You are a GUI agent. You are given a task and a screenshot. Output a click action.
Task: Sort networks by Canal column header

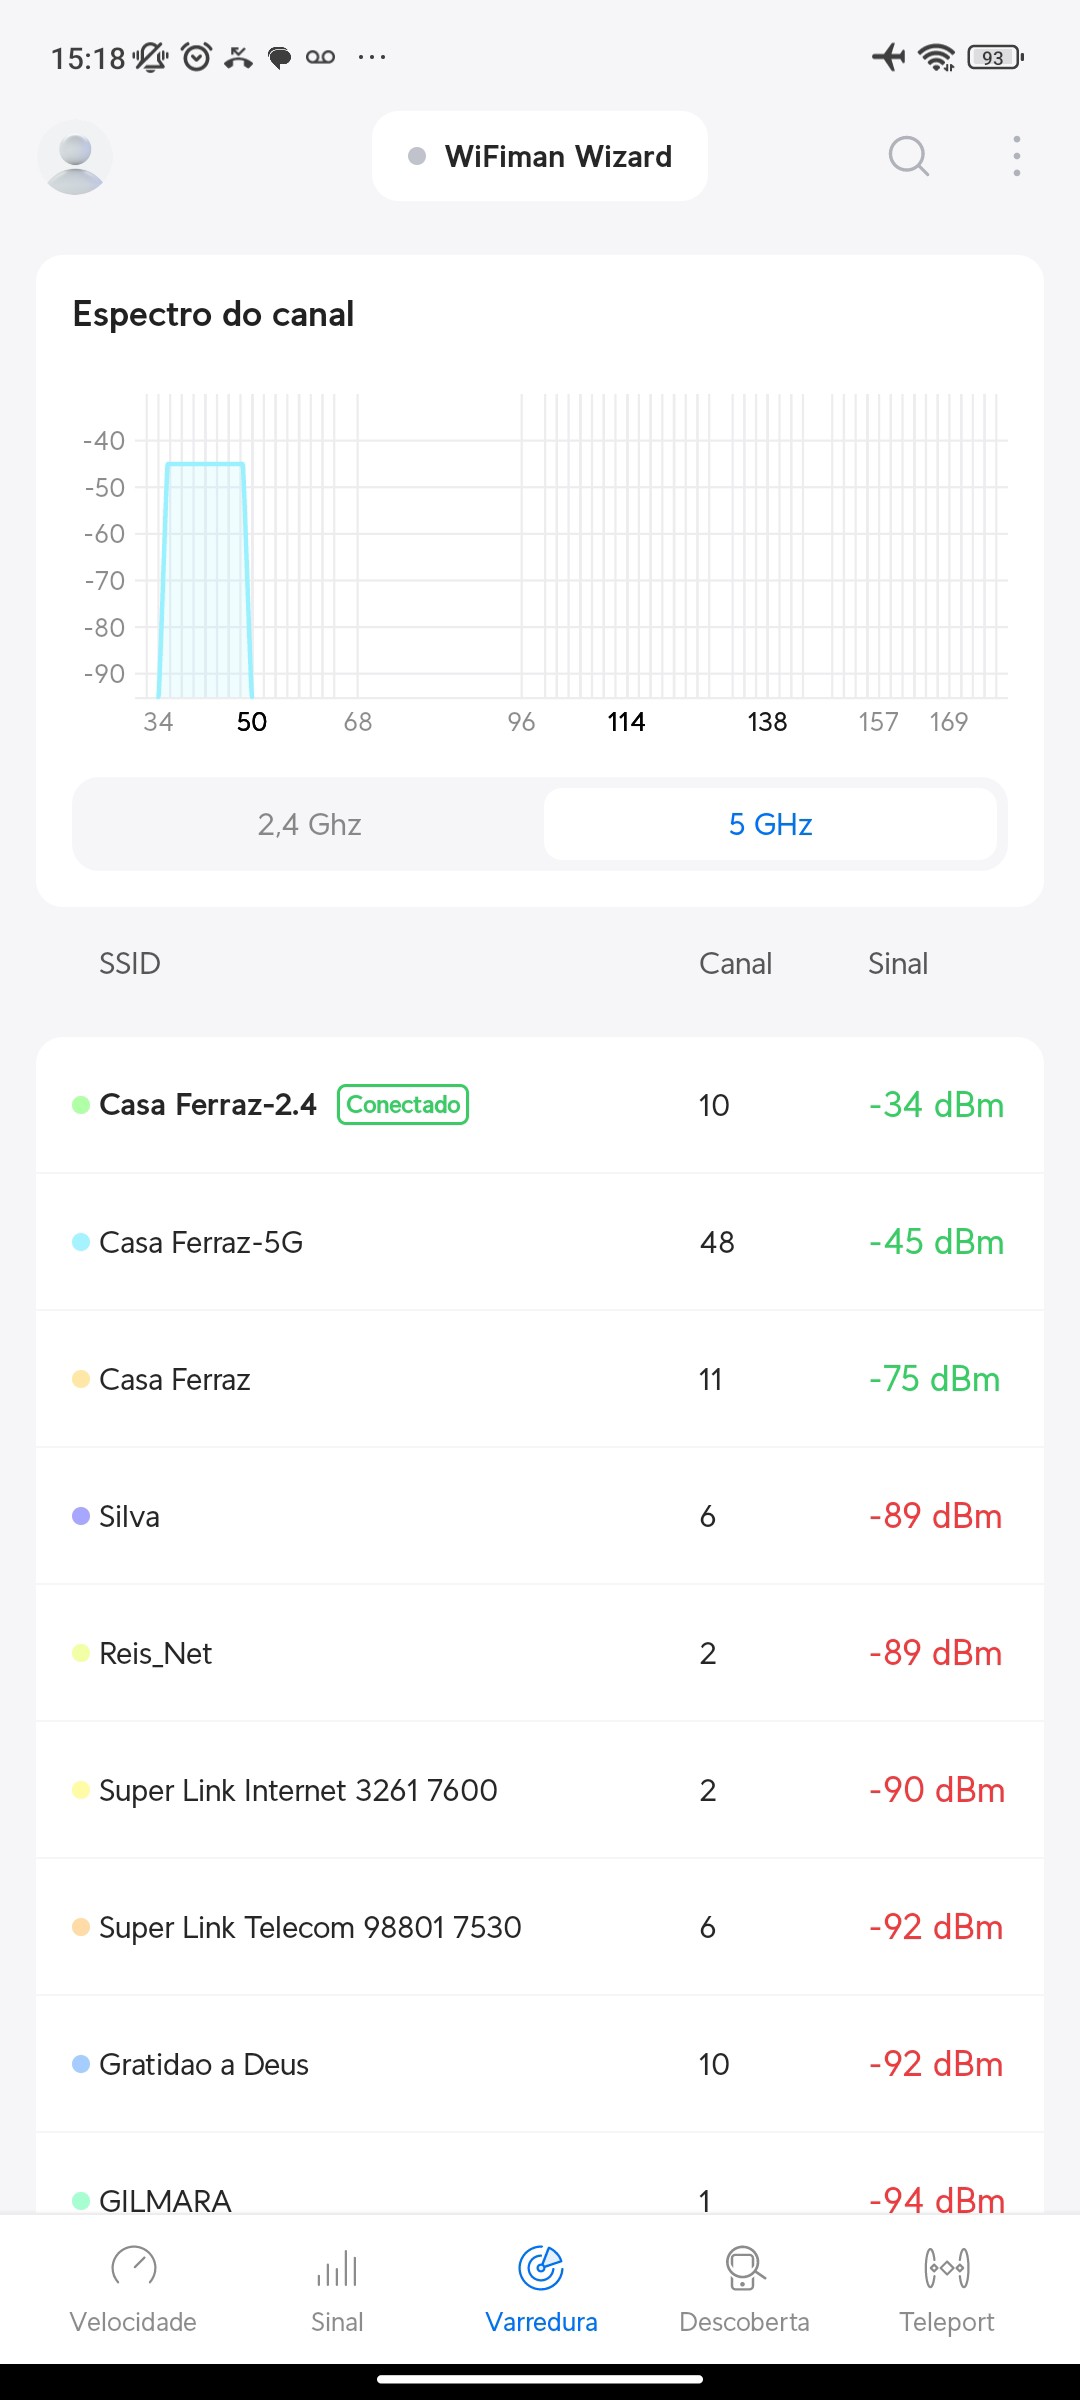735,964
